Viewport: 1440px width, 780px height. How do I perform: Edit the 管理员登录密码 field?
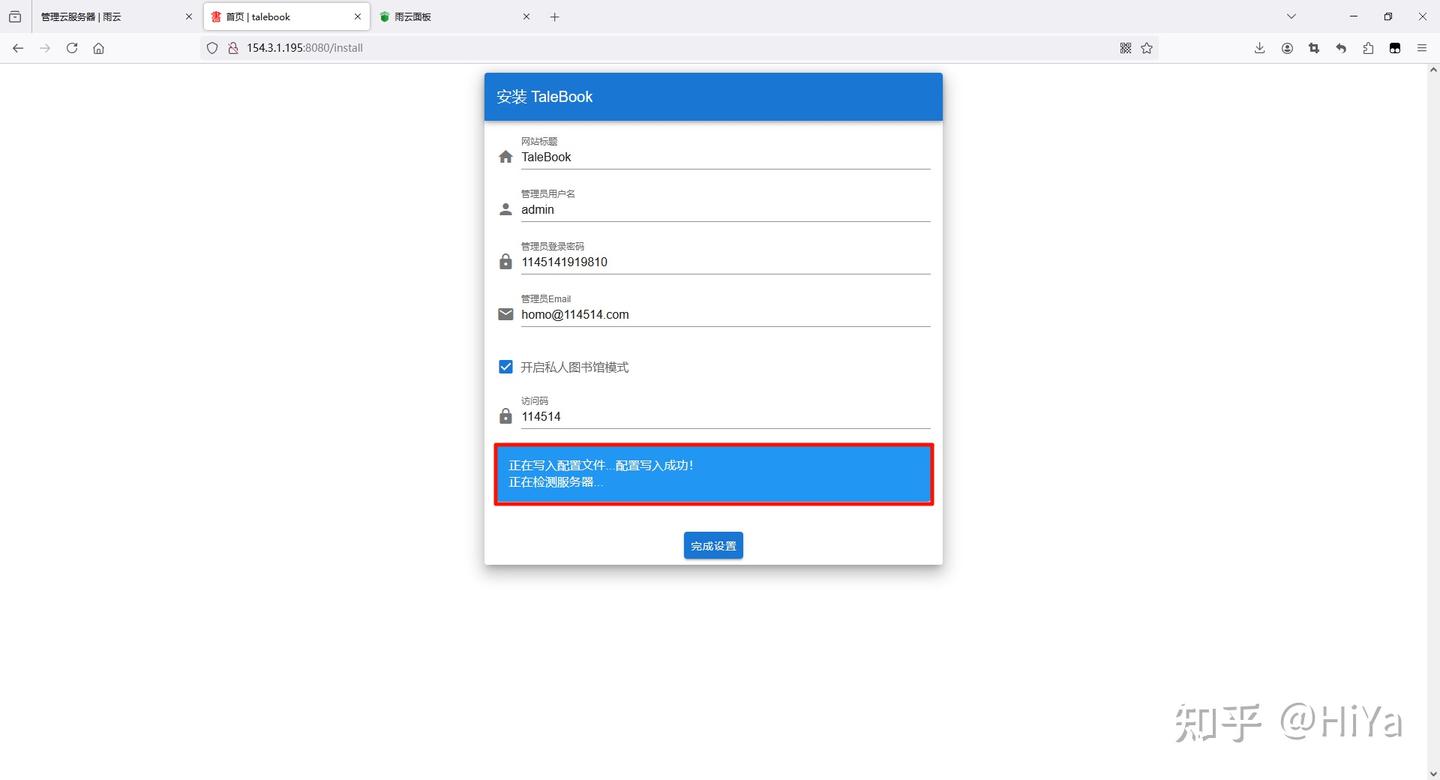725,262
